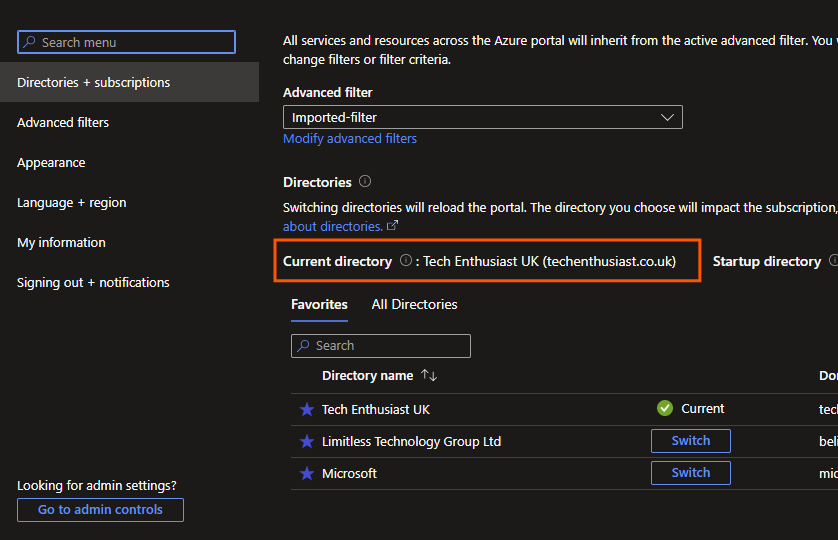The height and width of the screenshot is (540, 838).
Task: Select the Limitless Technology Group Ltd row text
Action: tap(412, 442)
